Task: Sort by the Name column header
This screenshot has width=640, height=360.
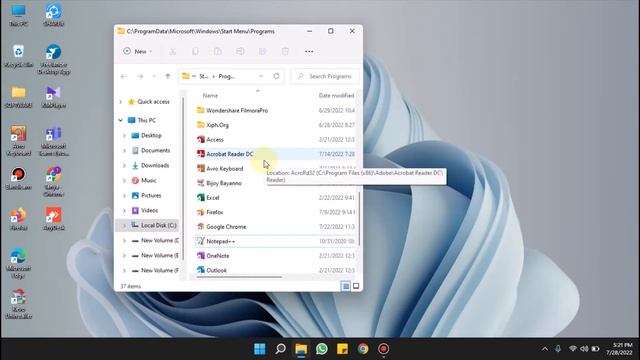Action: (210, 96)
